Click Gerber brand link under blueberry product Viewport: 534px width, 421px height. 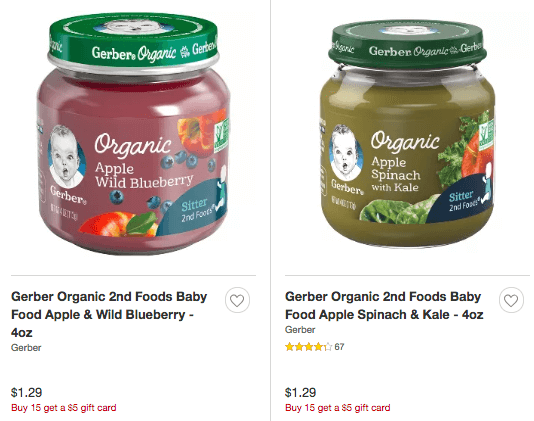click(26, 348)
